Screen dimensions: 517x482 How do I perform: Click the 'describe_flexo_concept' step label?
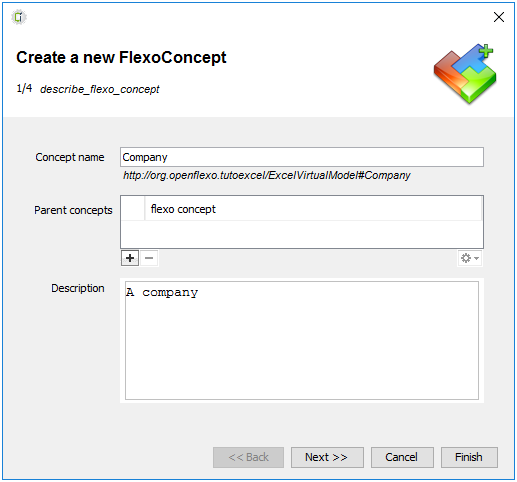(x=100, y=89)
